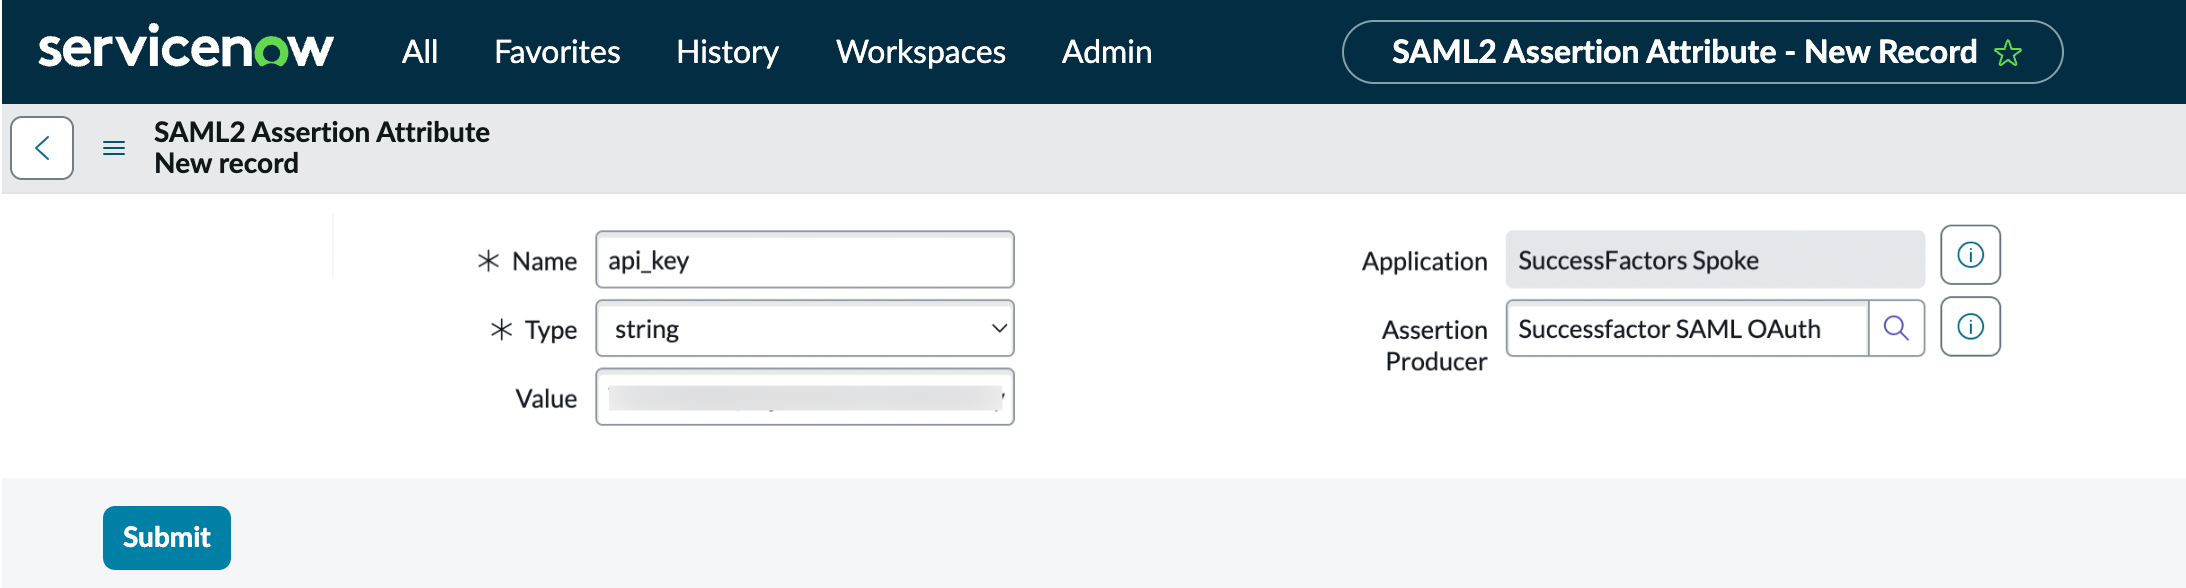
Task: Focus the Name field containing api_key
Action: click(x=805, y=260)
